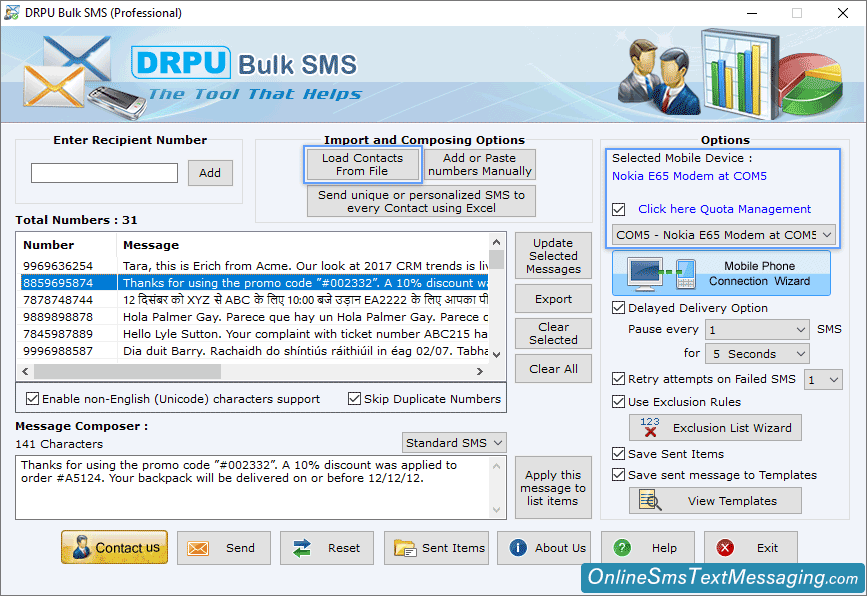This screenshot has height=596, width=867.
Task: Click Clear All button
Action: (553, 369)
